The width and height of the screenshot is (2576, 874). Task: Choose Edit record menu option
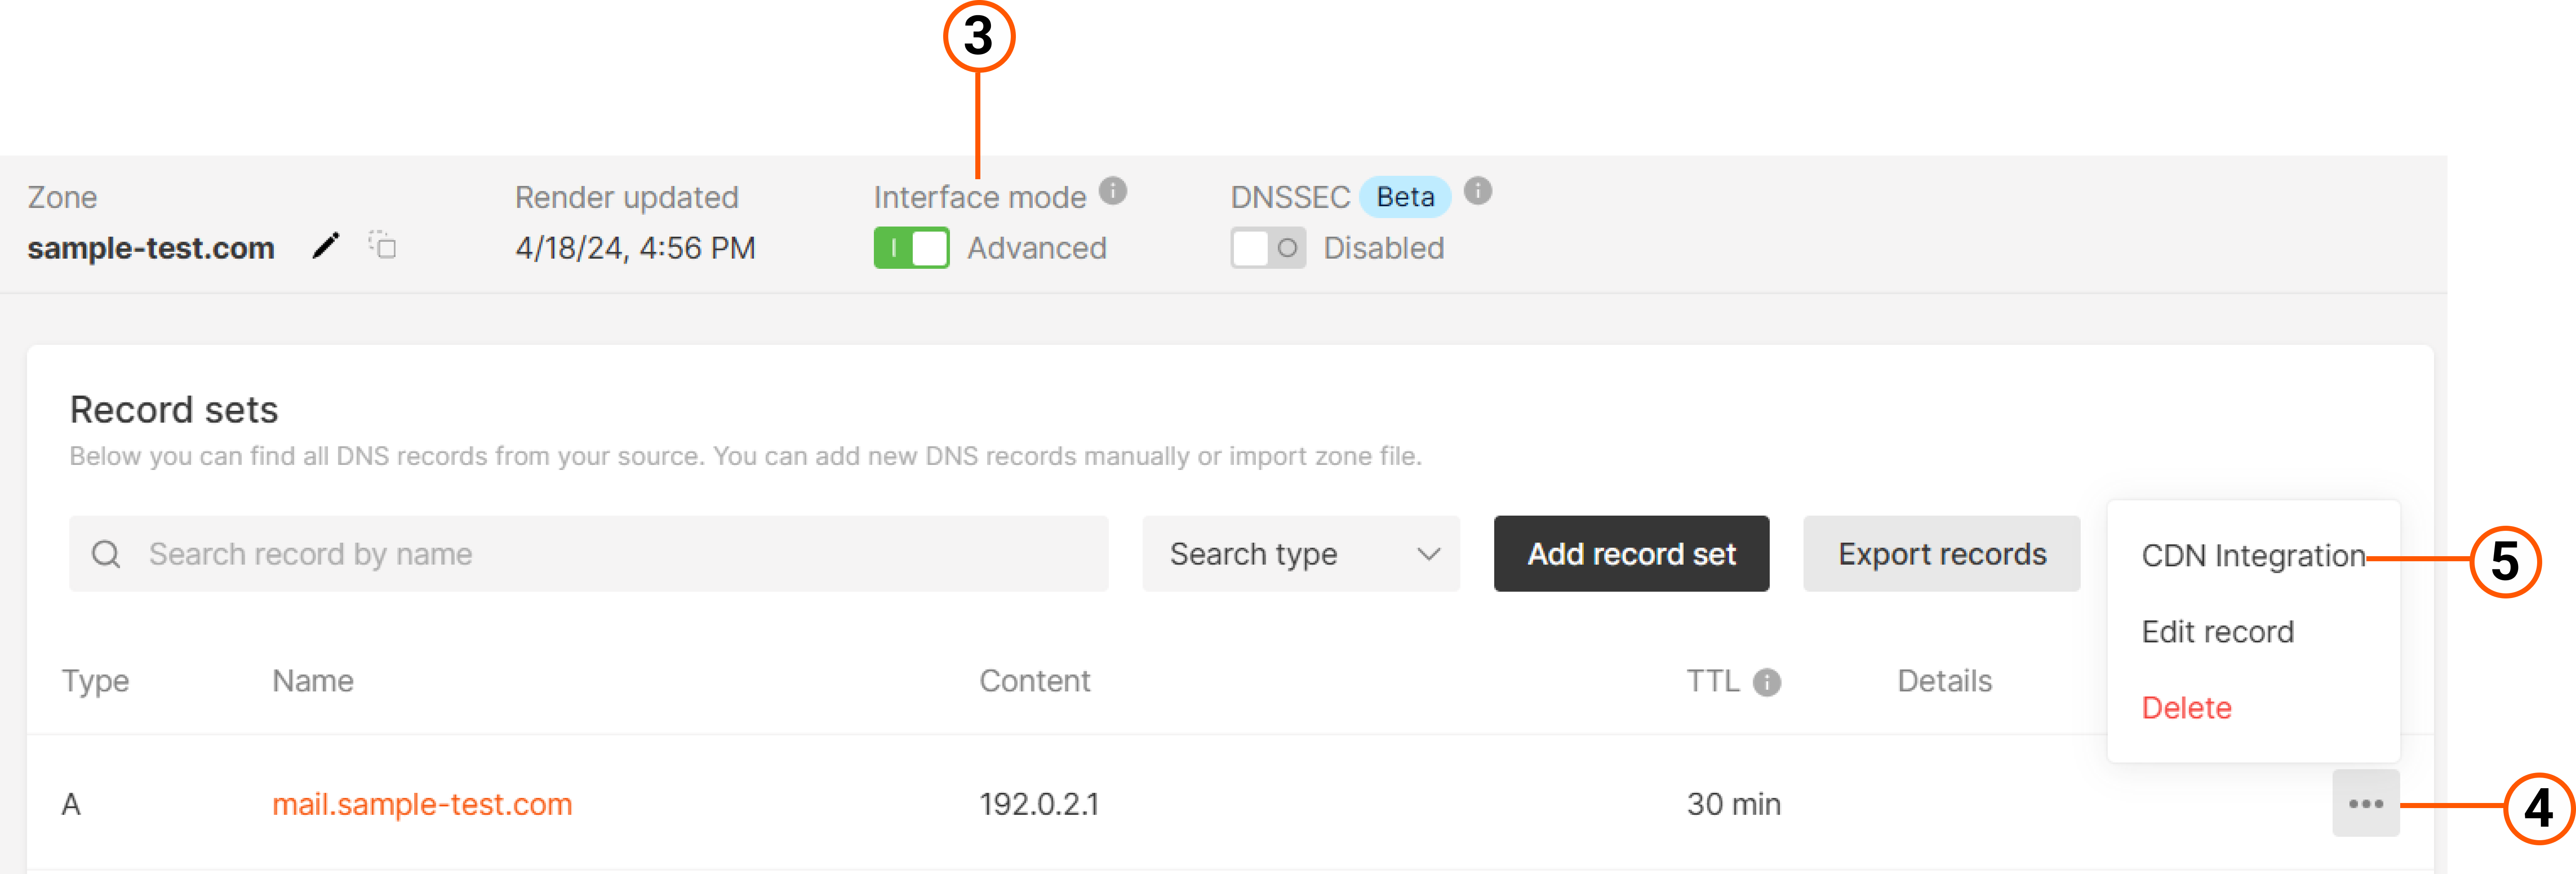(x=2217, y=632)
